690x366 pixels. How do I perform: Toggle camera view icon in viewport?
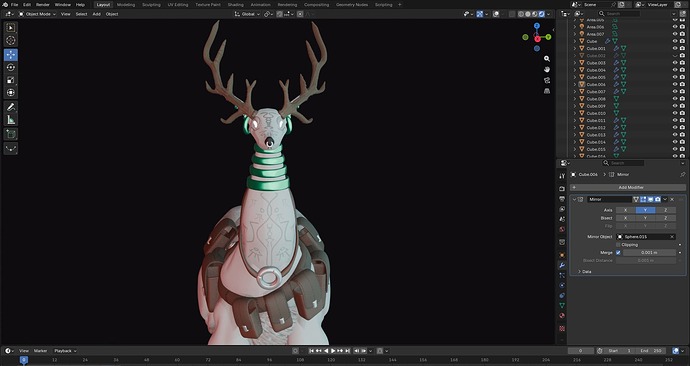[547, 81]
